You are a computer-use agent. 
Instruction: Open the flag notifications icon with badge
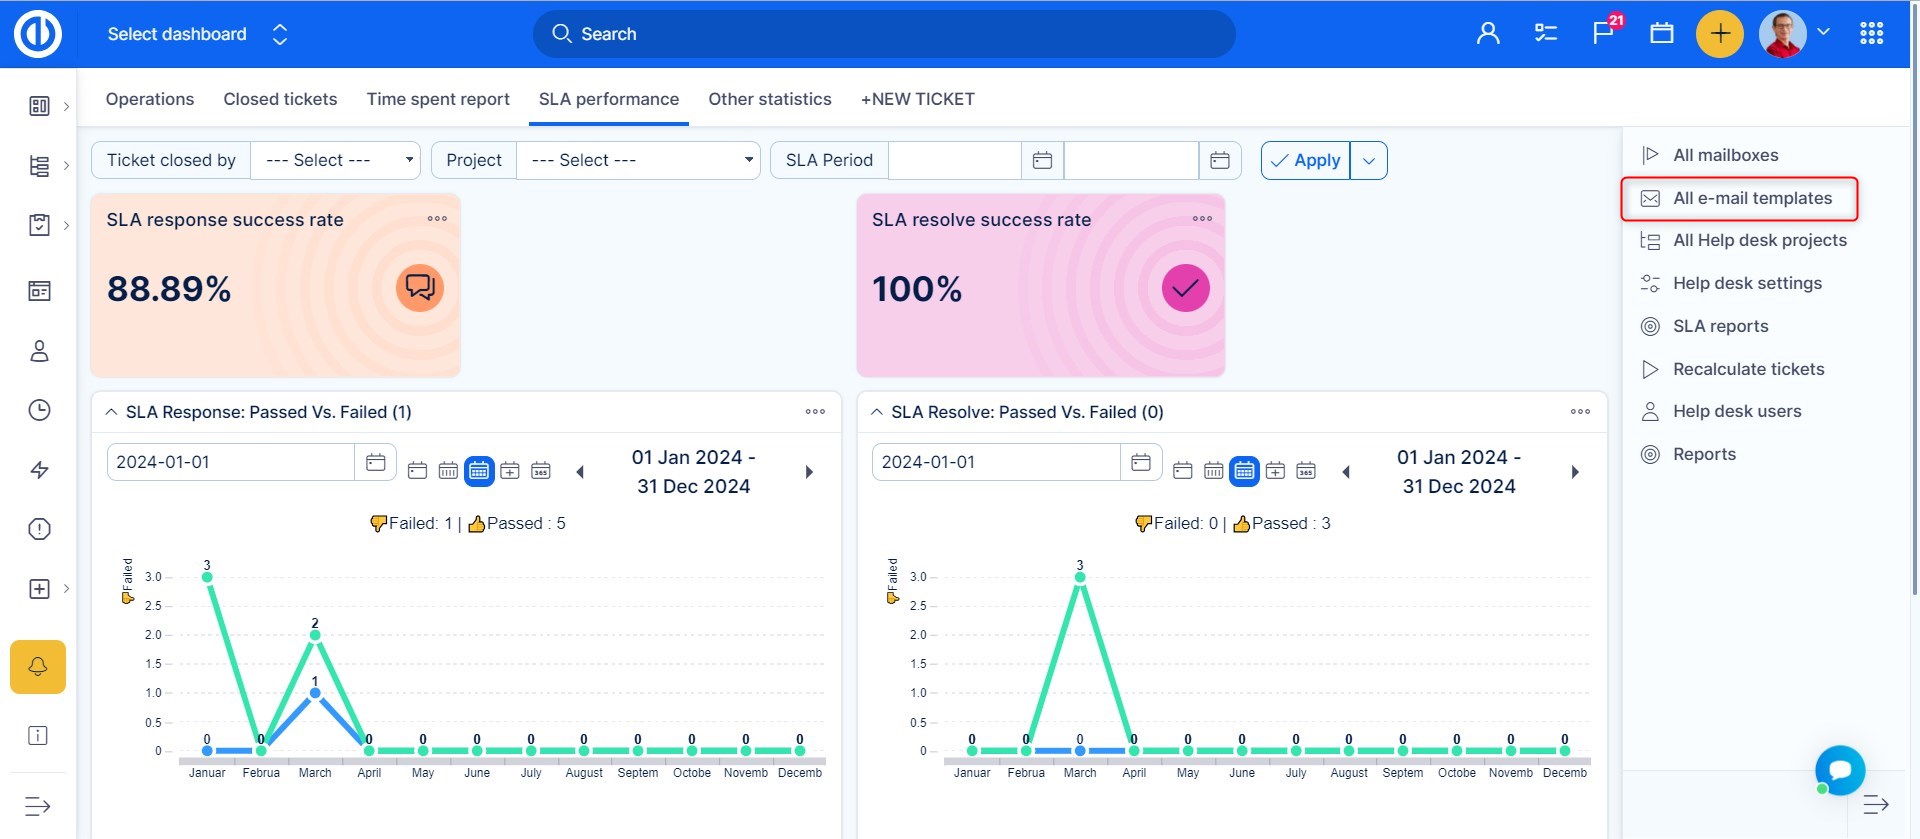point(1604,33)
